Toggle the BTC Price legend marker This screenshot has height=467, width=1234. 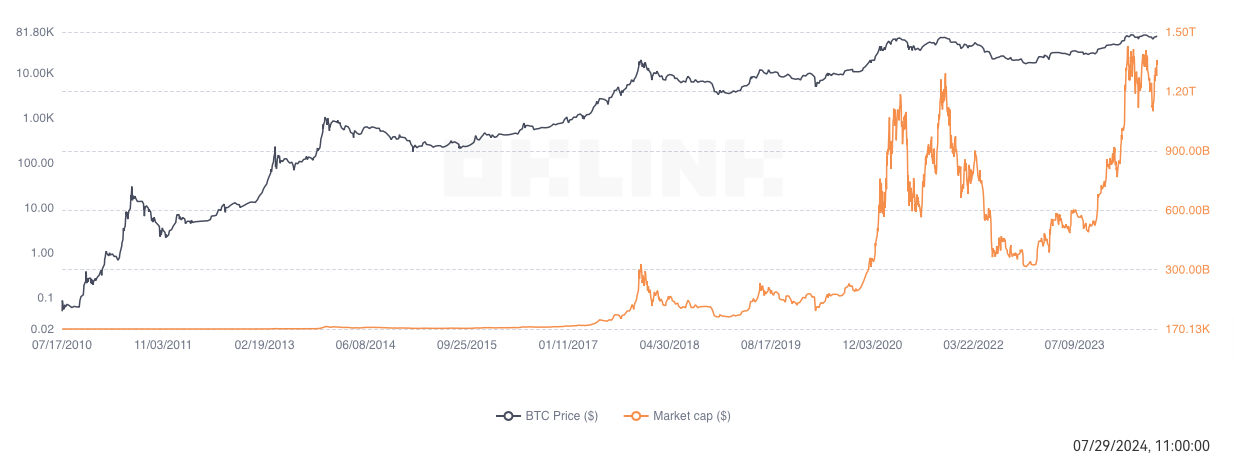pyautogui.click(x=508, y=416)
